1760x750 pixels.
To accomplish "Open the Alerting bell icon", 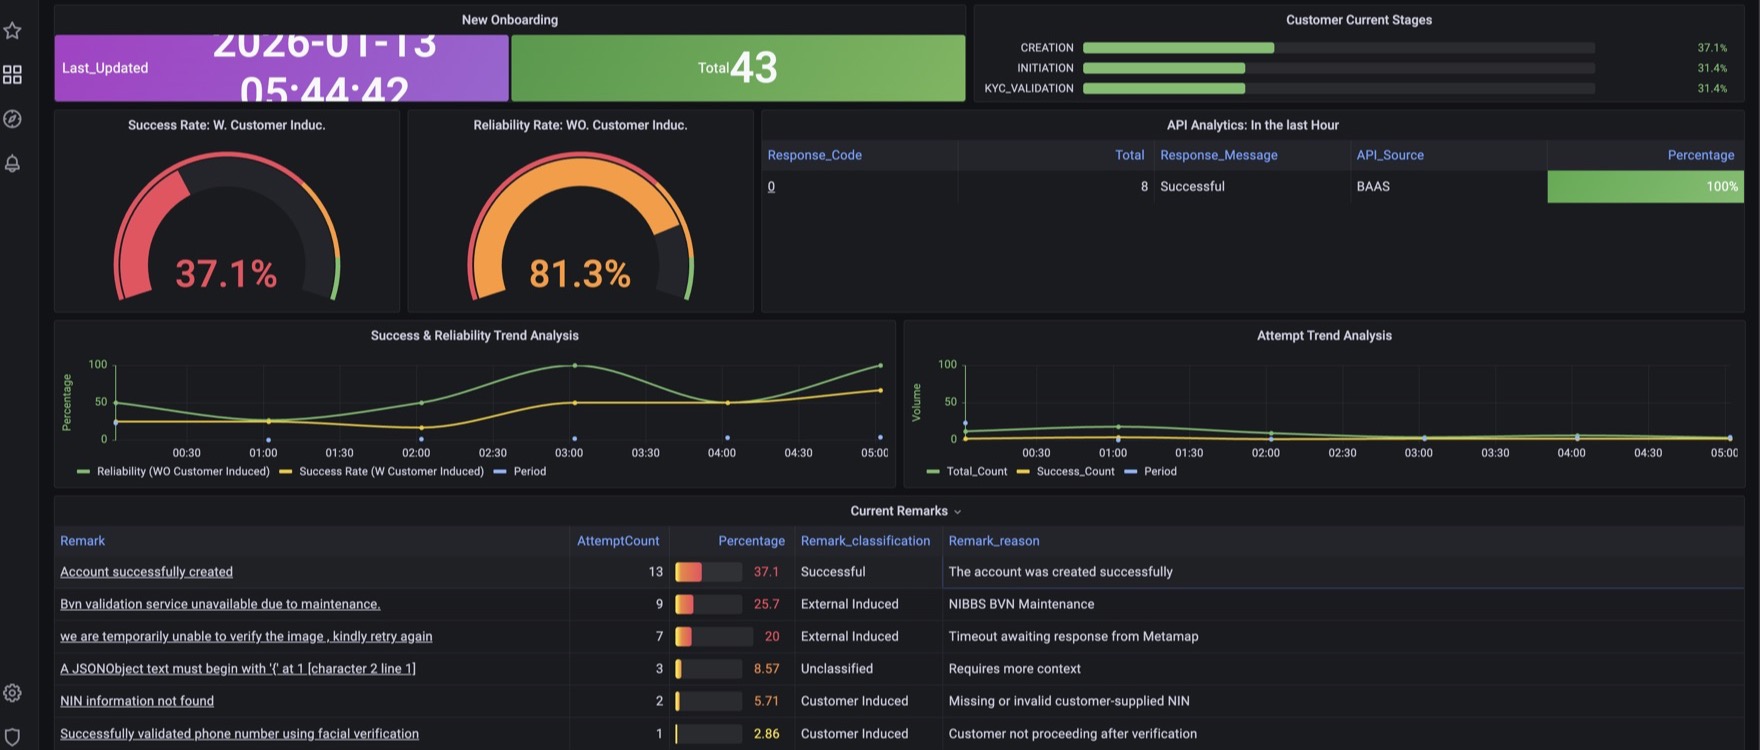I will click(x=12, y=163).
